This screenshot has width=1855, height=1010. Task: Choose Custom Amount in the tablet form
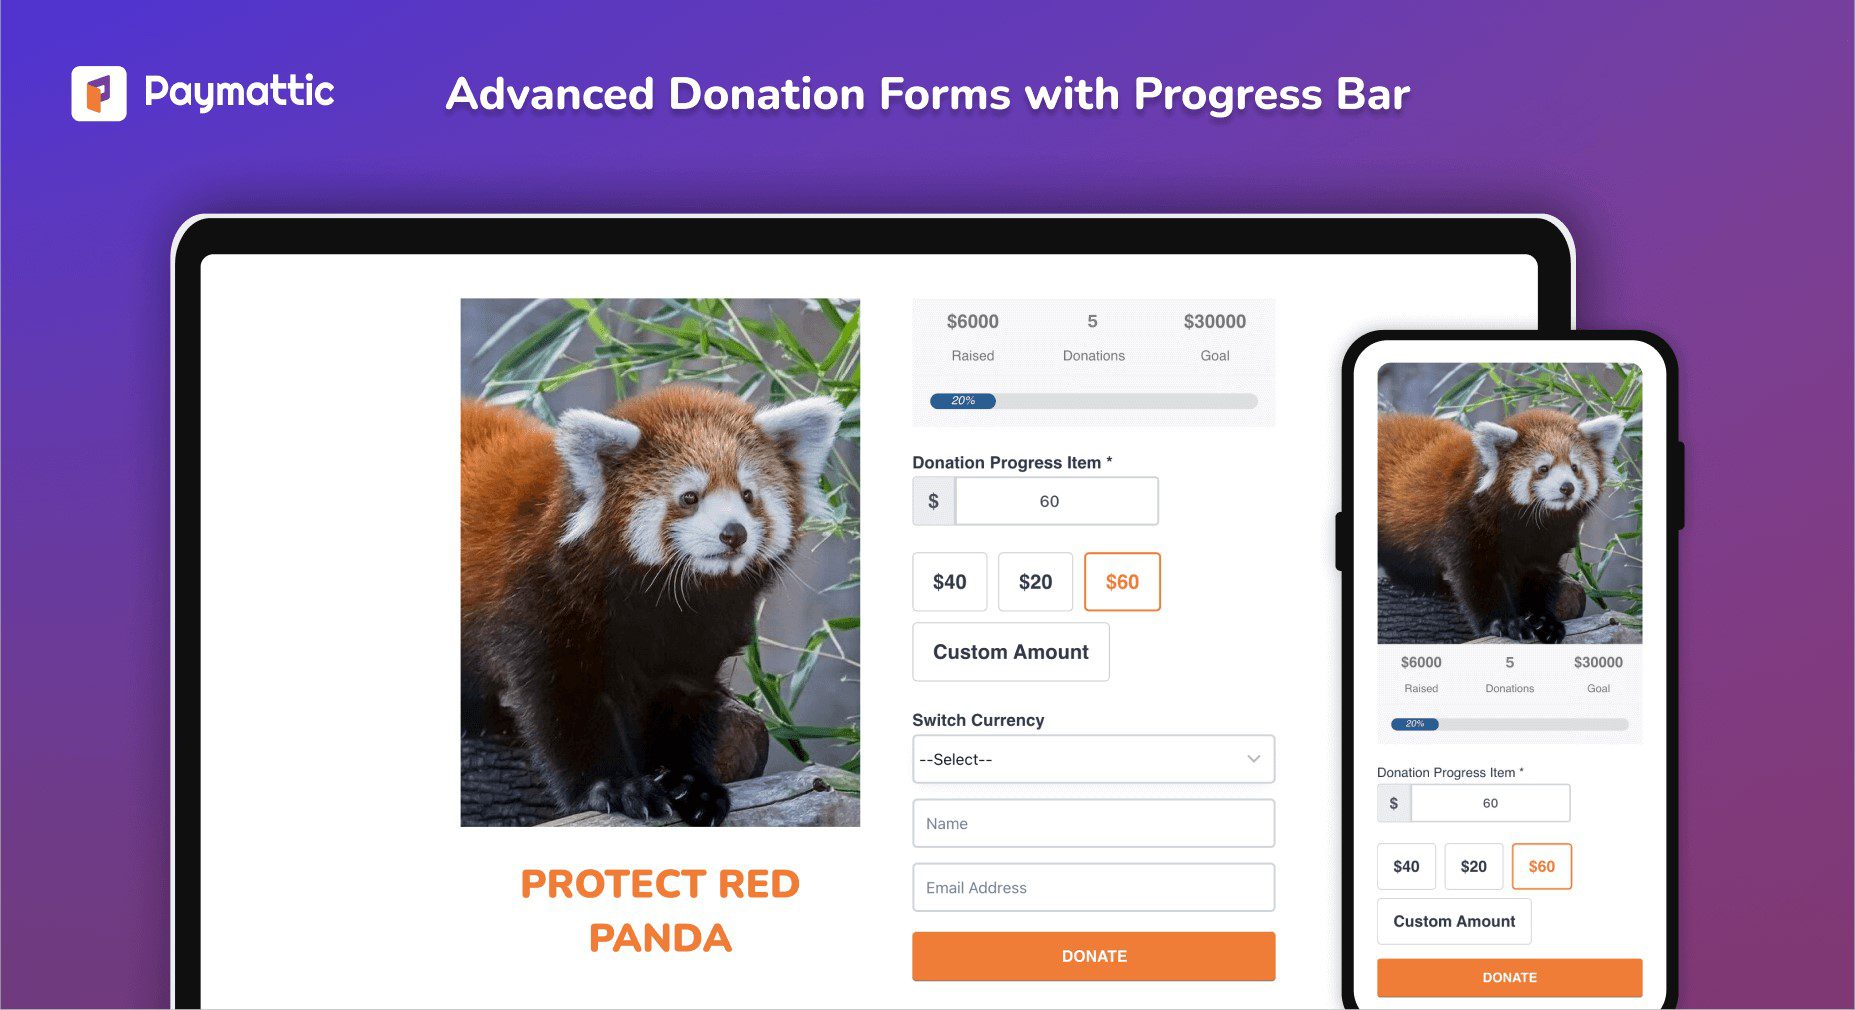(x=1011, y=652)
